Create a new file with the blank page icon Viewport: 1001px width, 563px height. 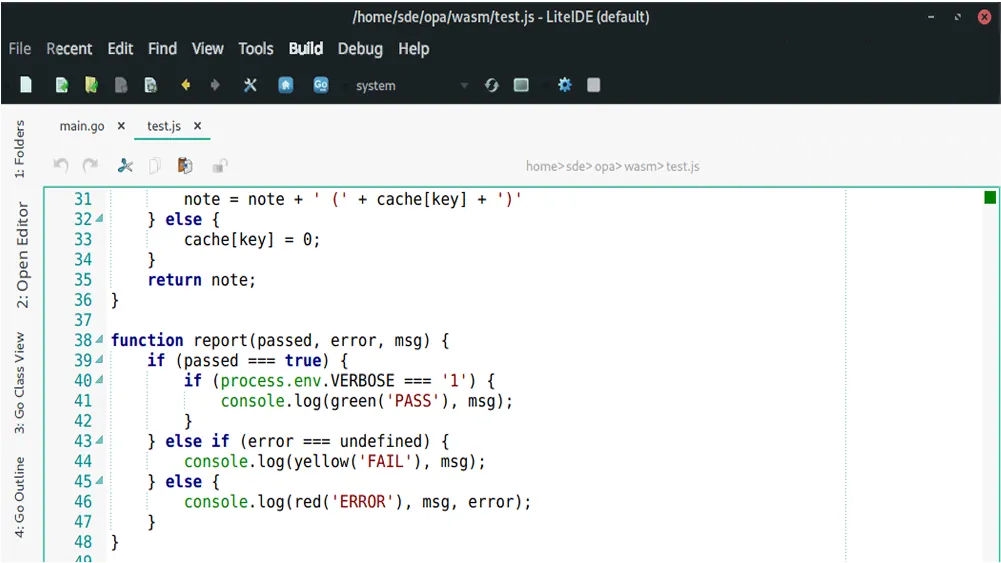pyautogui.click(x=26, y=85)
